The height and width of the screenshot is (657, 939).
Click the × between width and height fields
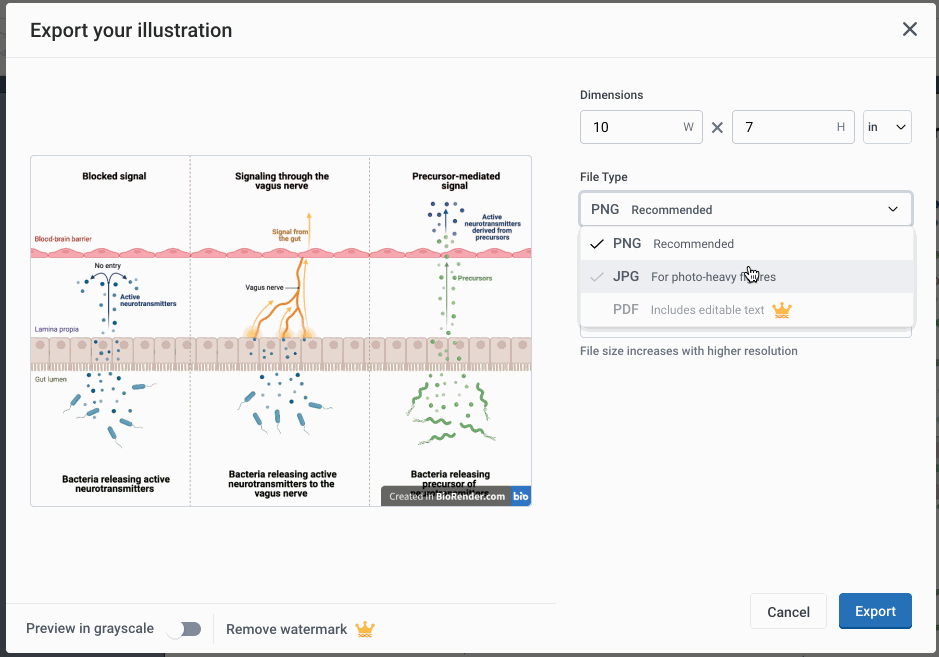717,127
